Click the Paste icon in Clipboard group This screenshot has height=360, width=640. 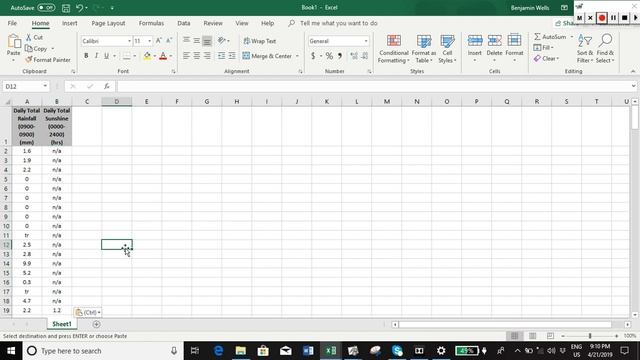(x=13, y=42)
